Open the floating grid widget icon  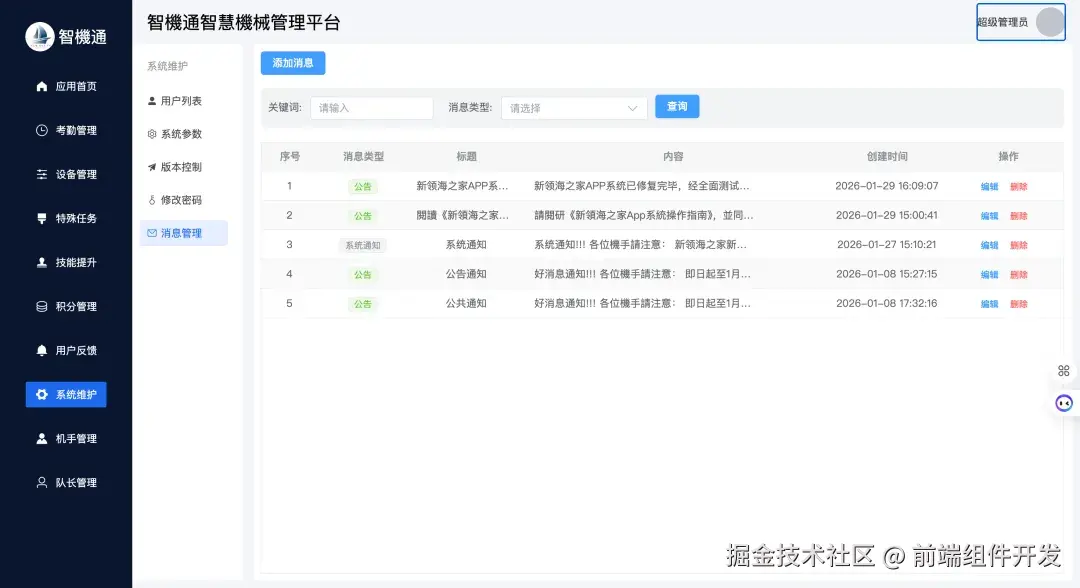click(x=1063, y=370)
